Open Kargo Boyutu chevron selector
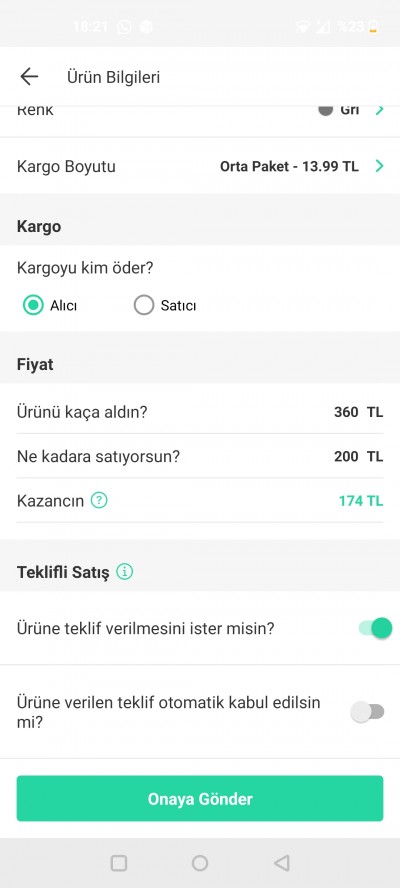 tap(380, 166)
